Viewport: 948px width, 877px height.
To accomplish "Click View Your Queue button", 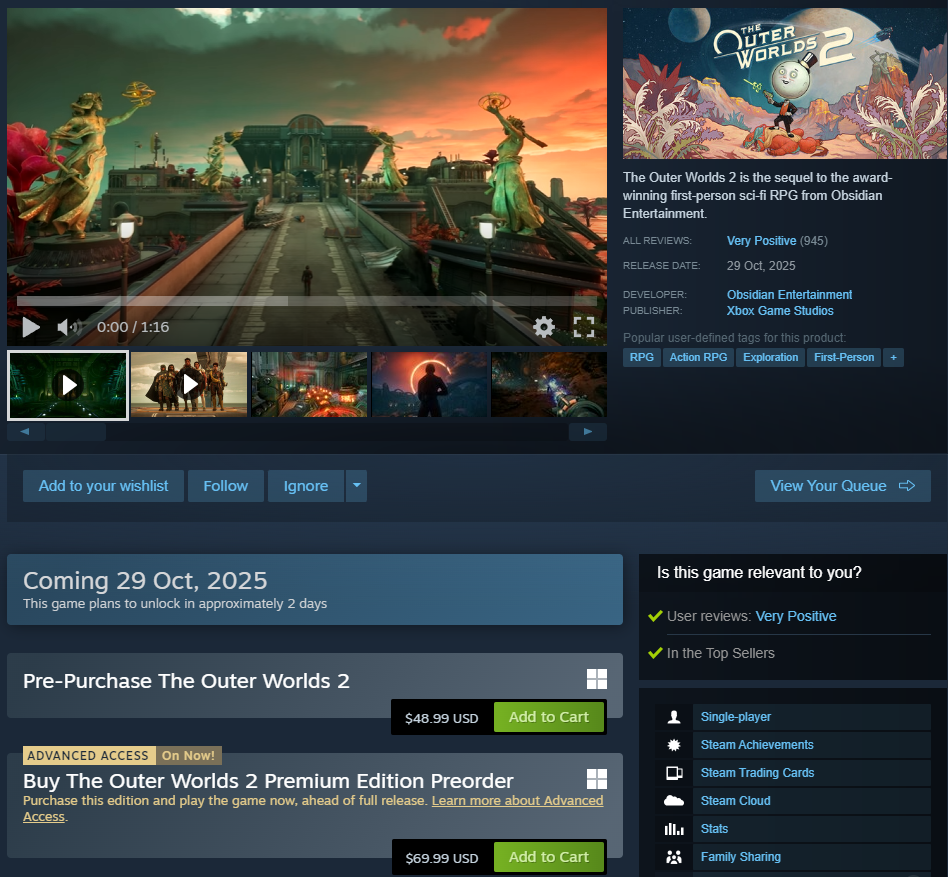I will tap(842, 486).
